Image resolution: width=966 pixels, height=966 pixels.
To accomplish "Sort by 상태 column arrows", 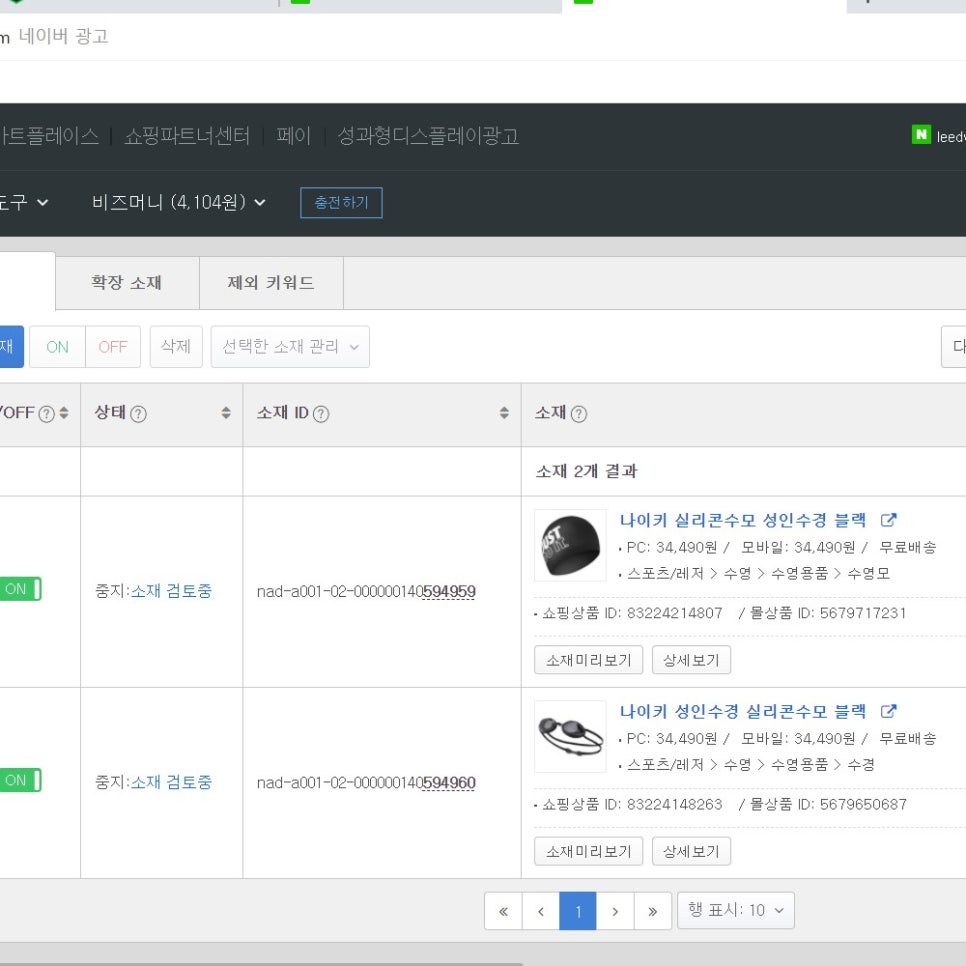I will pyautogui.click(x=226, y=413).
